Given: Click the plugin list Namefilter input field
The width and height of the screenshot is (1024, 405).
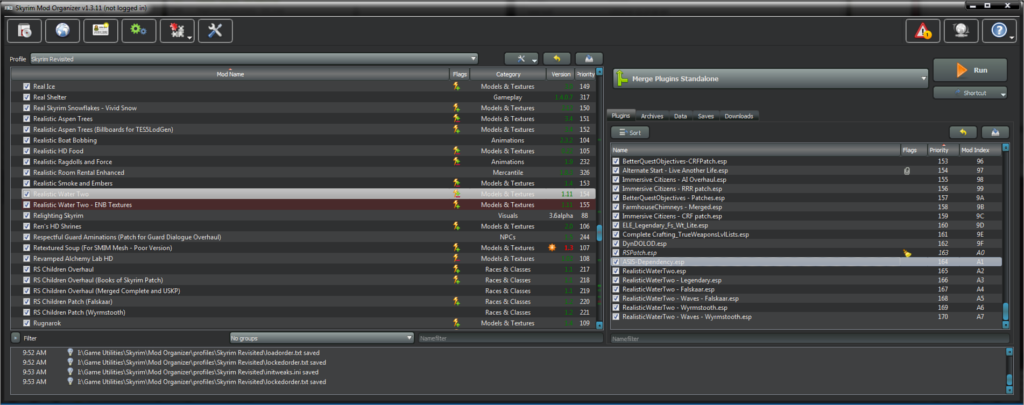Looking at the screenshot, I should tap(810, 338).
